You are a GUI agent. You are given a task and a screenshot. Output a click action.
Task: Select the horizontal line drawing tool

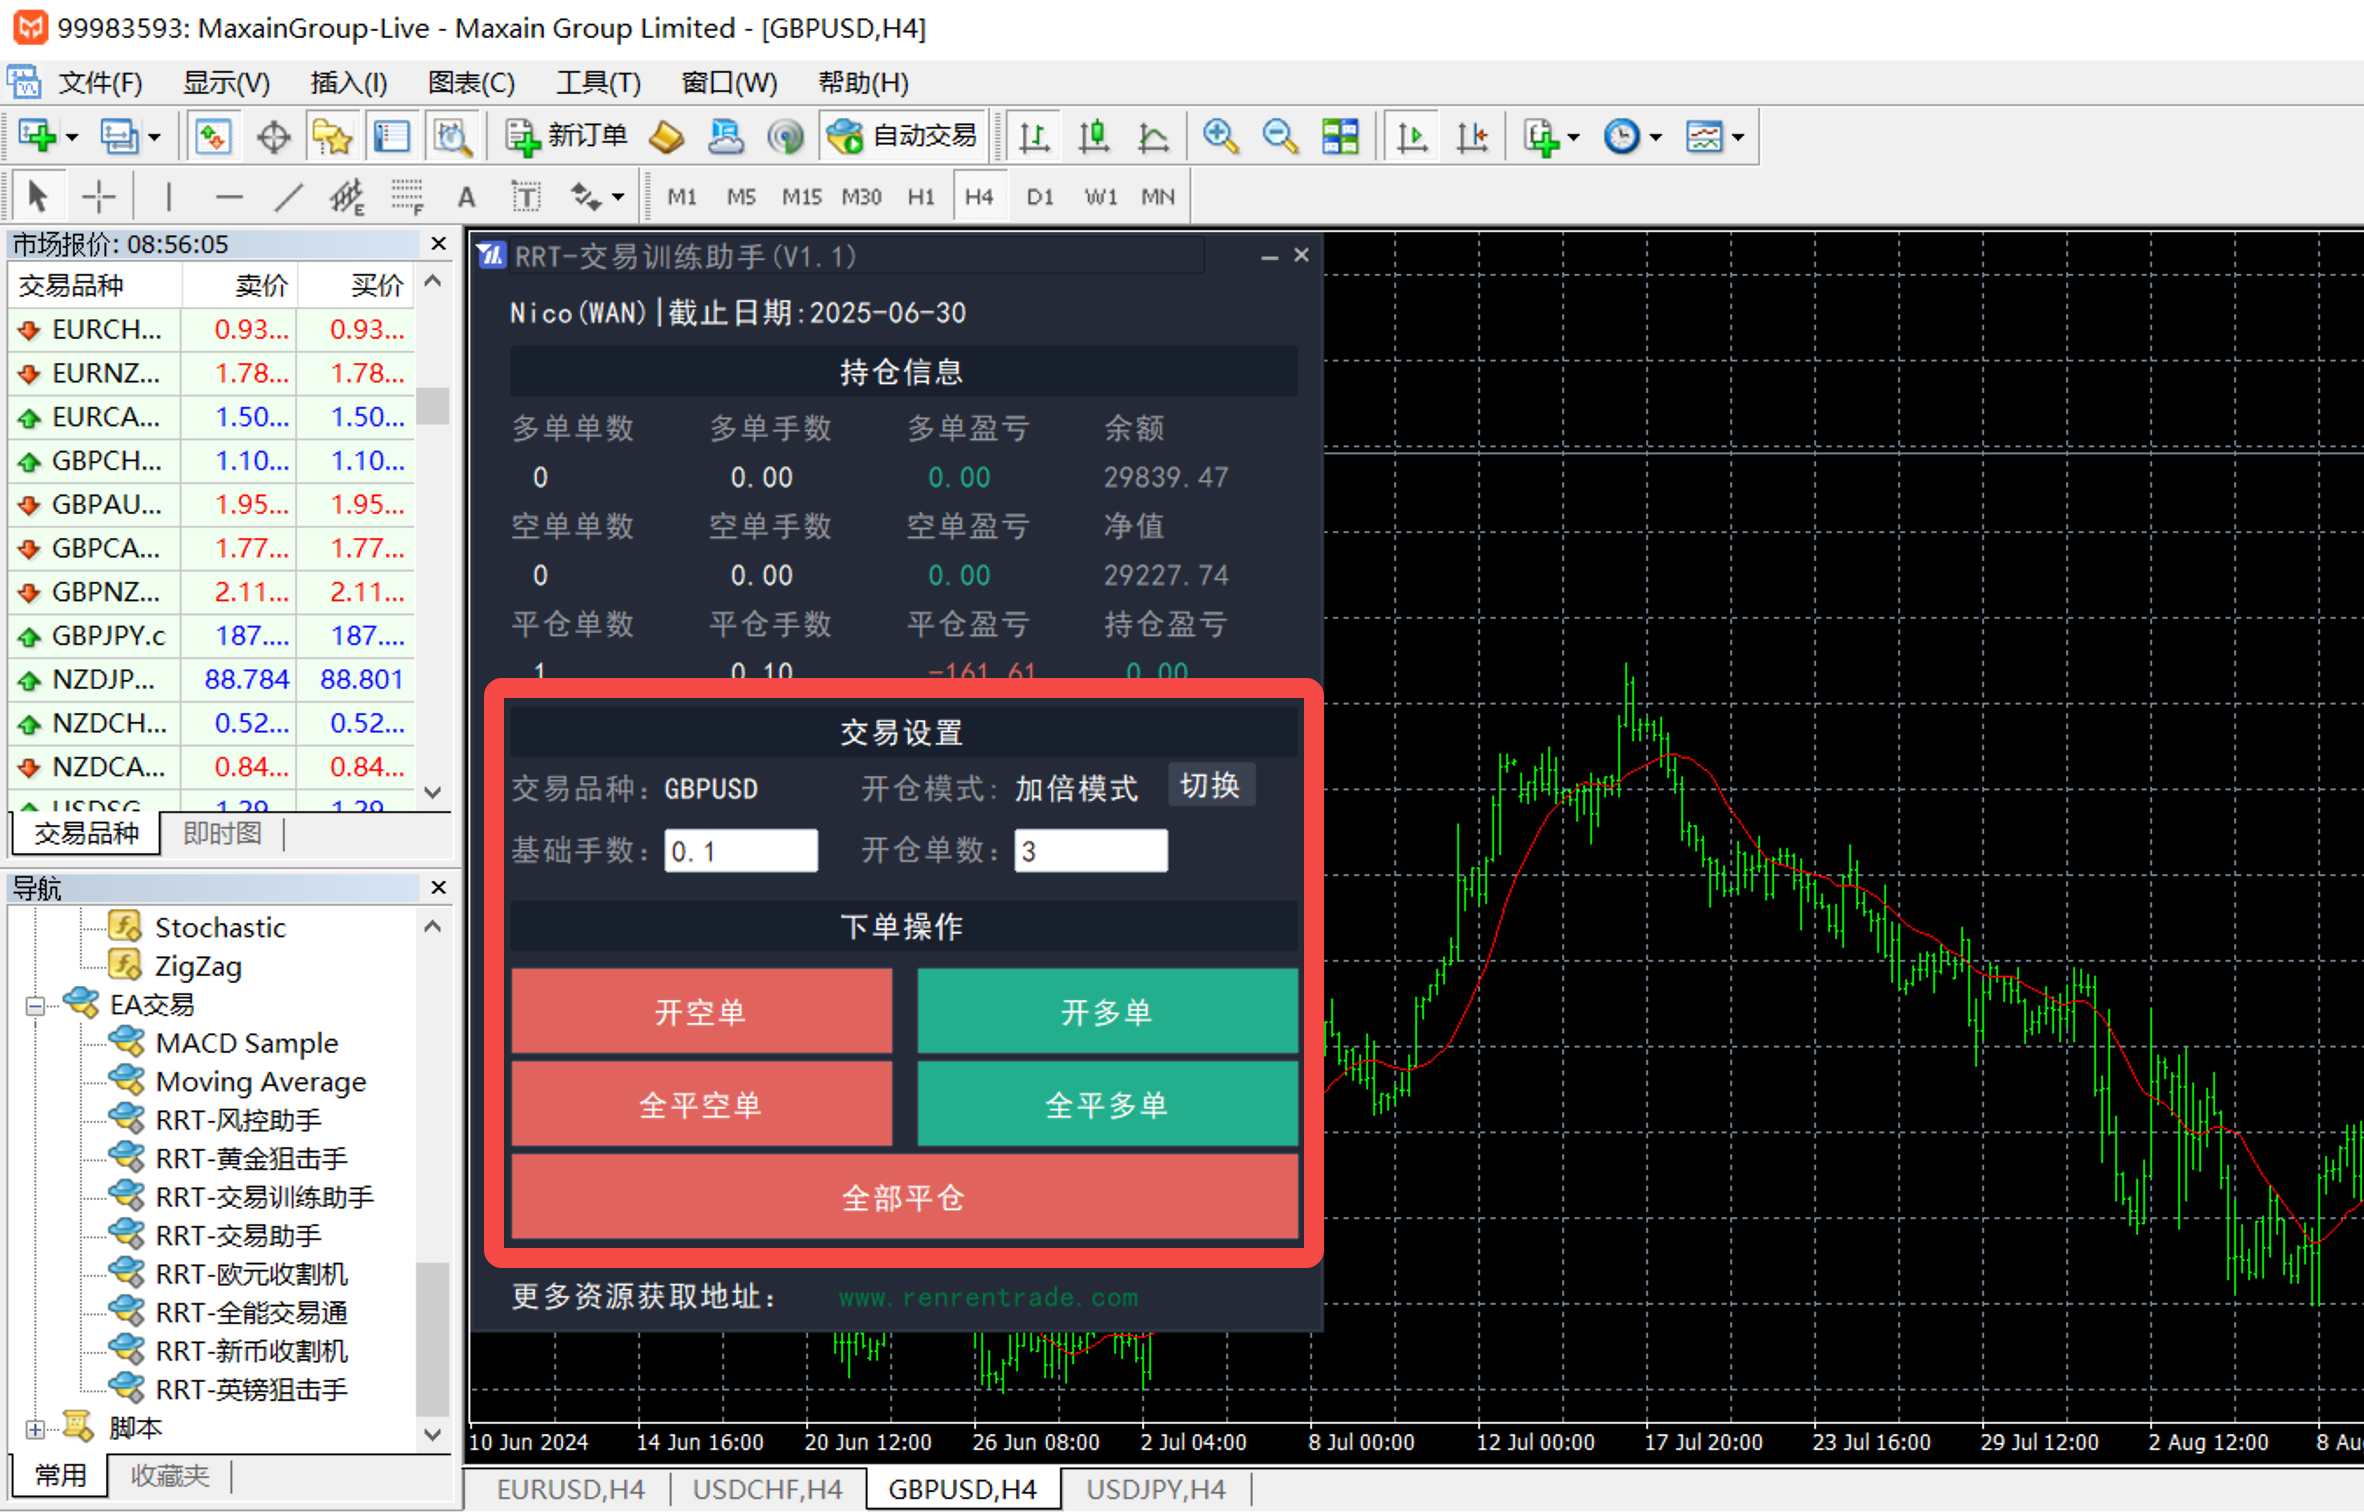point(229,197)
